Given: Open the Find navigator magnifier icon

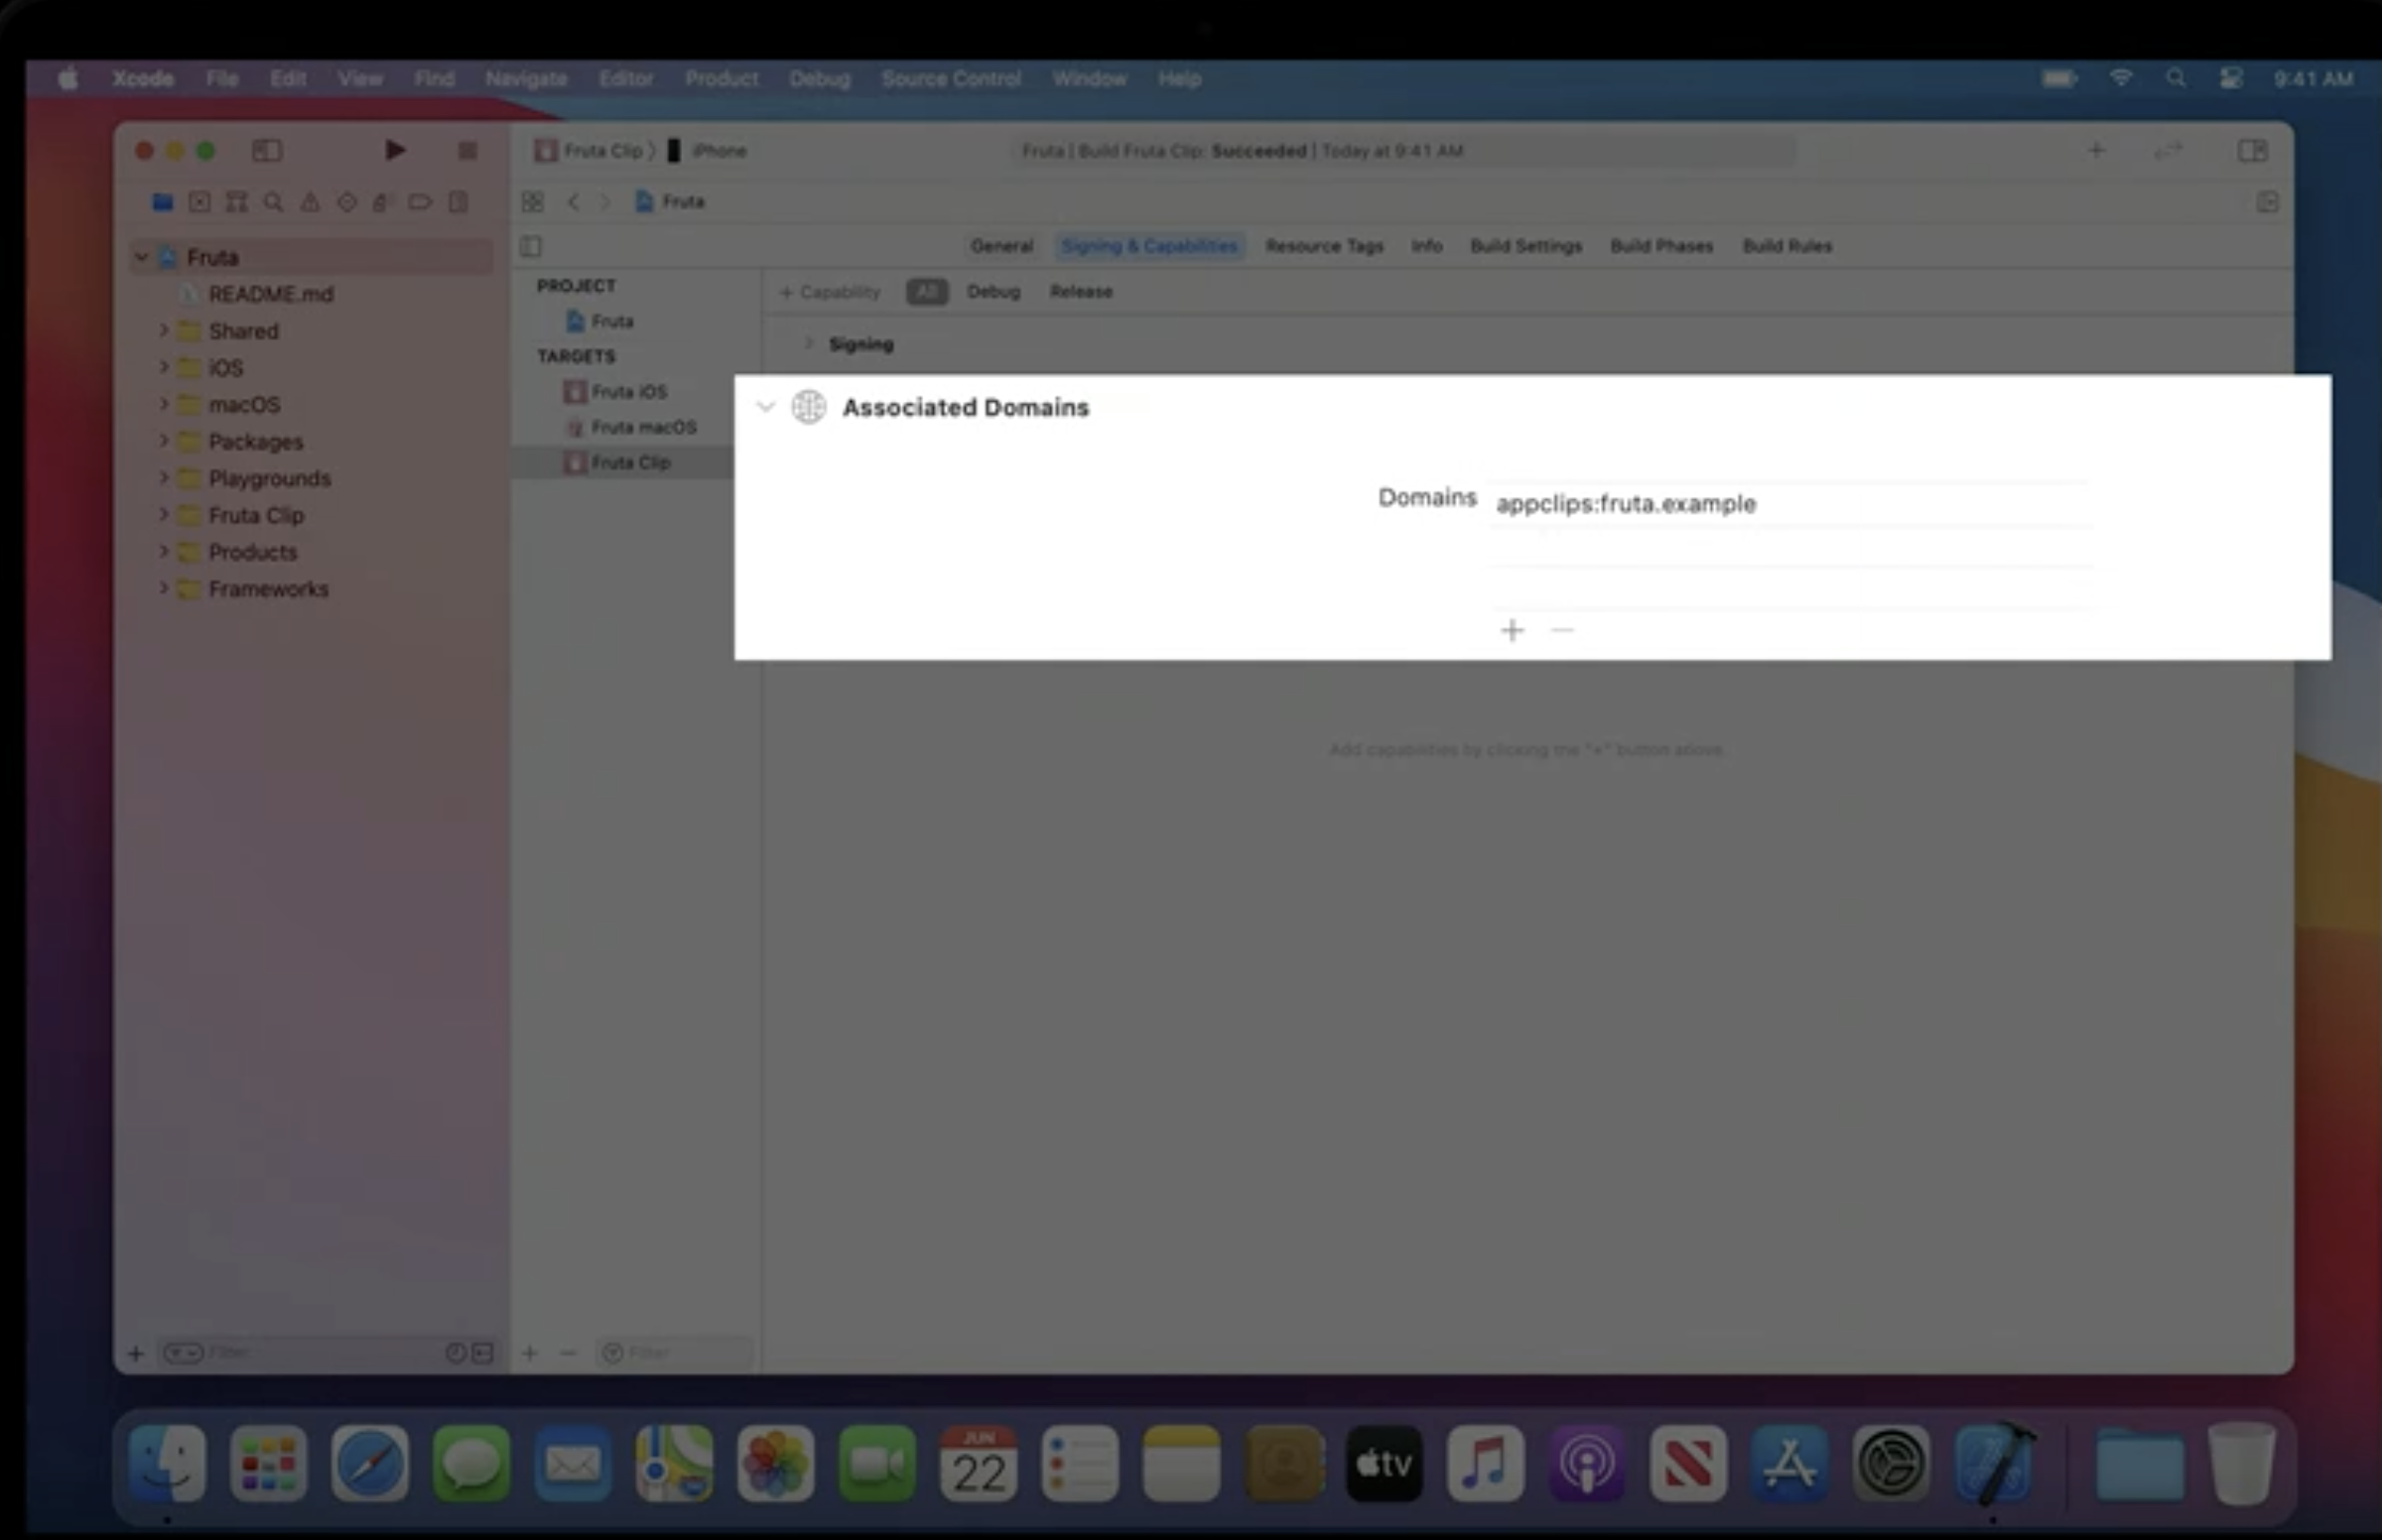Looking at the screenshot, I should 273,203.
